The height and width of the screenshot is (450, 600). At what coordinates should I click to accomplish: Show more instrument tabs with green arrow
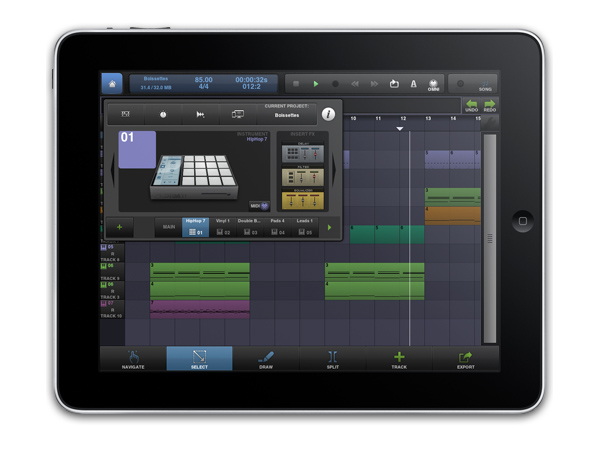pos(329,228)
